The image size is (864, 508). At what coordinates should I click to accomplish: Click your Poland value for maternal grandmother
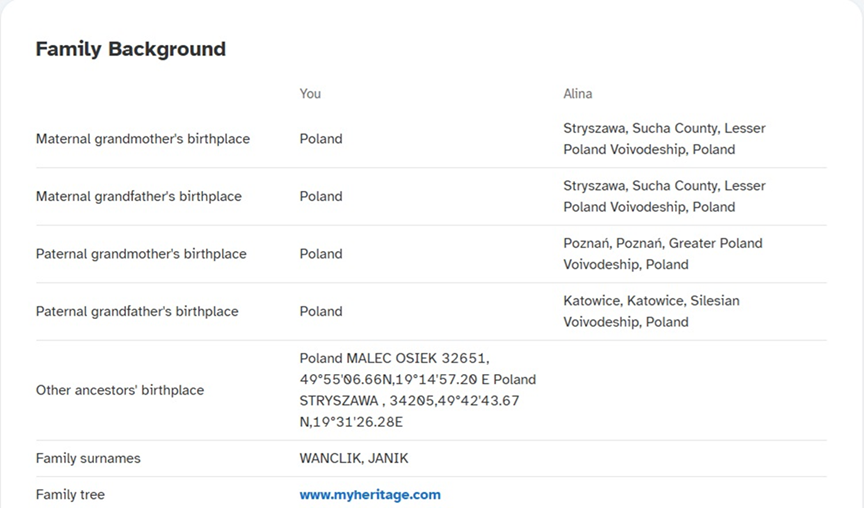pyautogui.click(x=321, y=139)
